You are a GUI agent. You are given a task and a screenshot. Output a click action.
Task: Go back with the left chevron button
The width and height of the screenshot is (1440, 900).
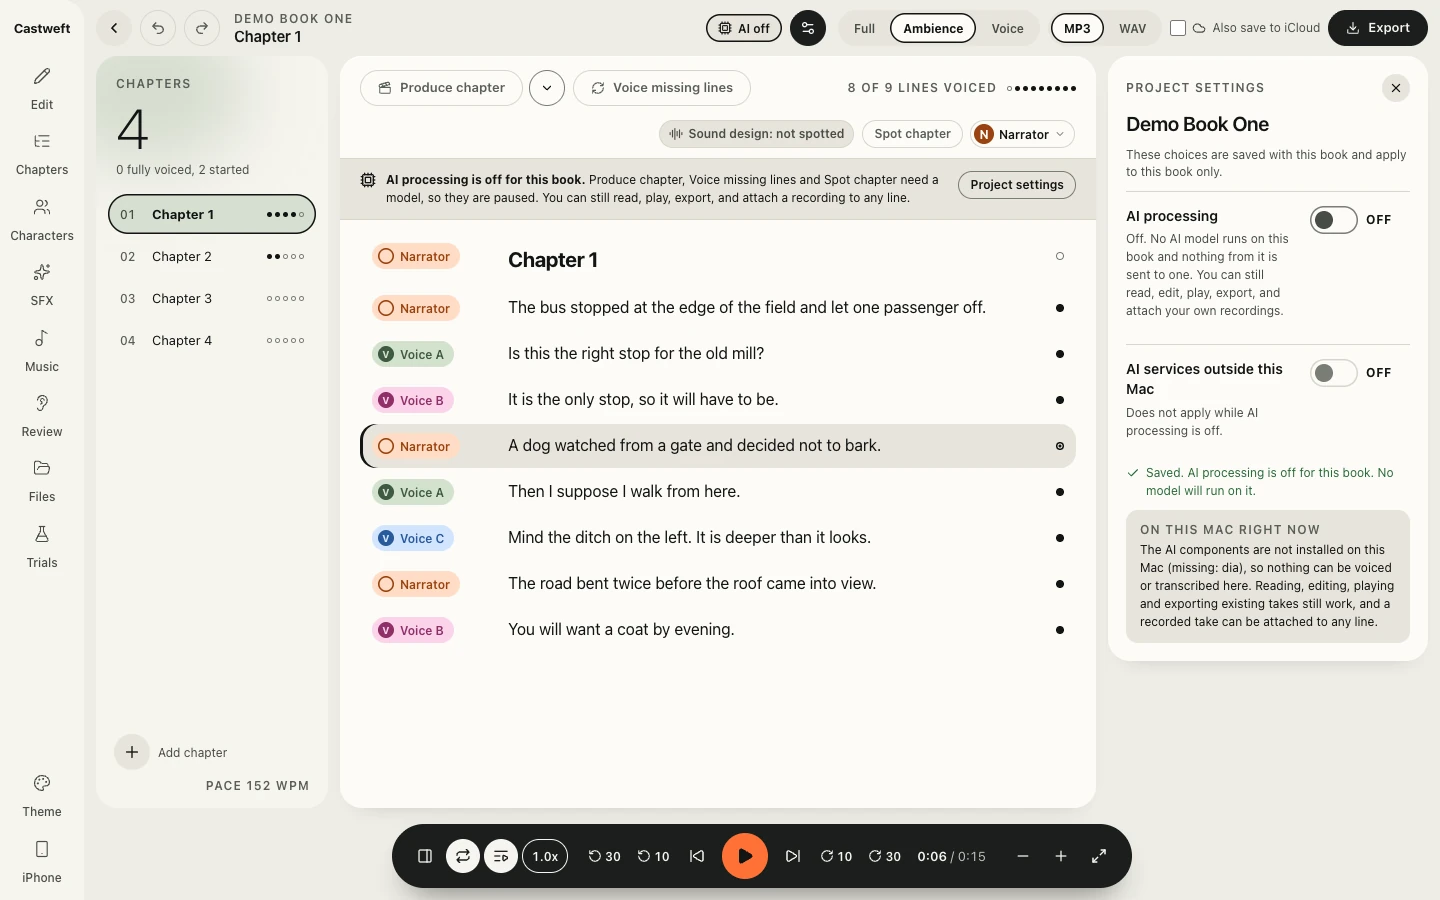[x=114, y=28]
